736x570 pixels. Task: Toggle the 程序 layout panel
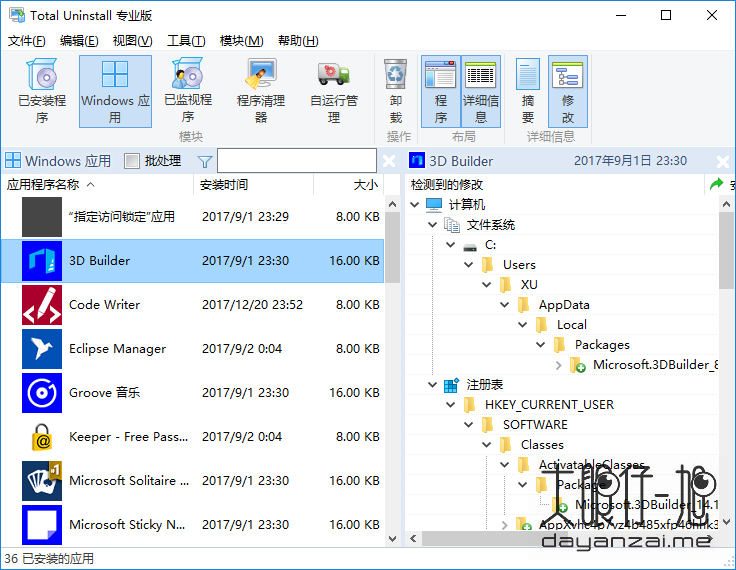tap(440, 91)
